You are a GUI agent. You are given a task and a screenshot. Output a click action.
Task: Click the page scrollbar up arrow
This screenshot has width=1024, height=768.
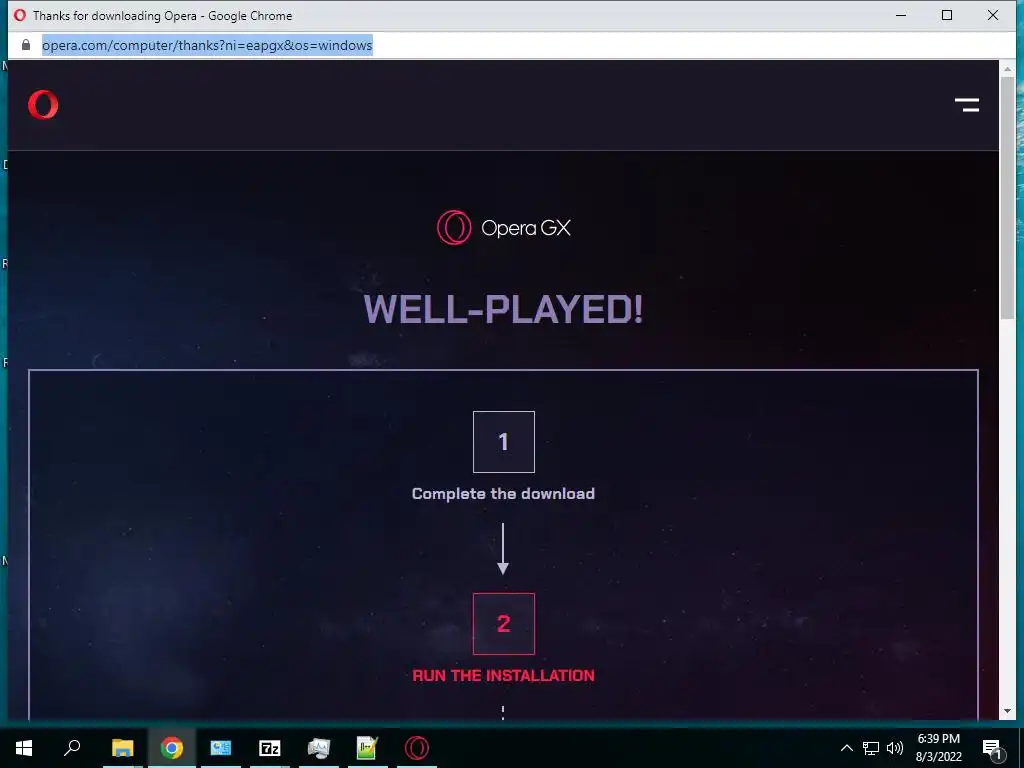click(1007, 68)
